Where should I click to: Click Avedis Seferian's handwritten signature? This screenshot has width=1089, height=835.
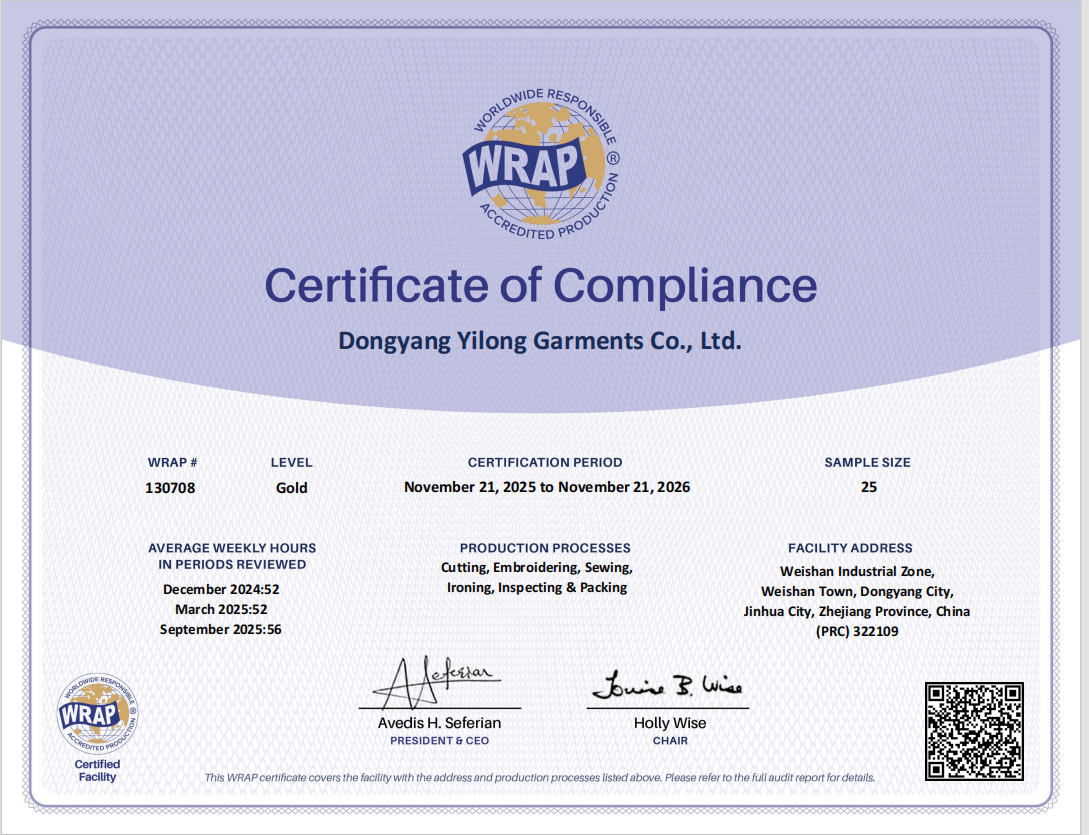436,681
